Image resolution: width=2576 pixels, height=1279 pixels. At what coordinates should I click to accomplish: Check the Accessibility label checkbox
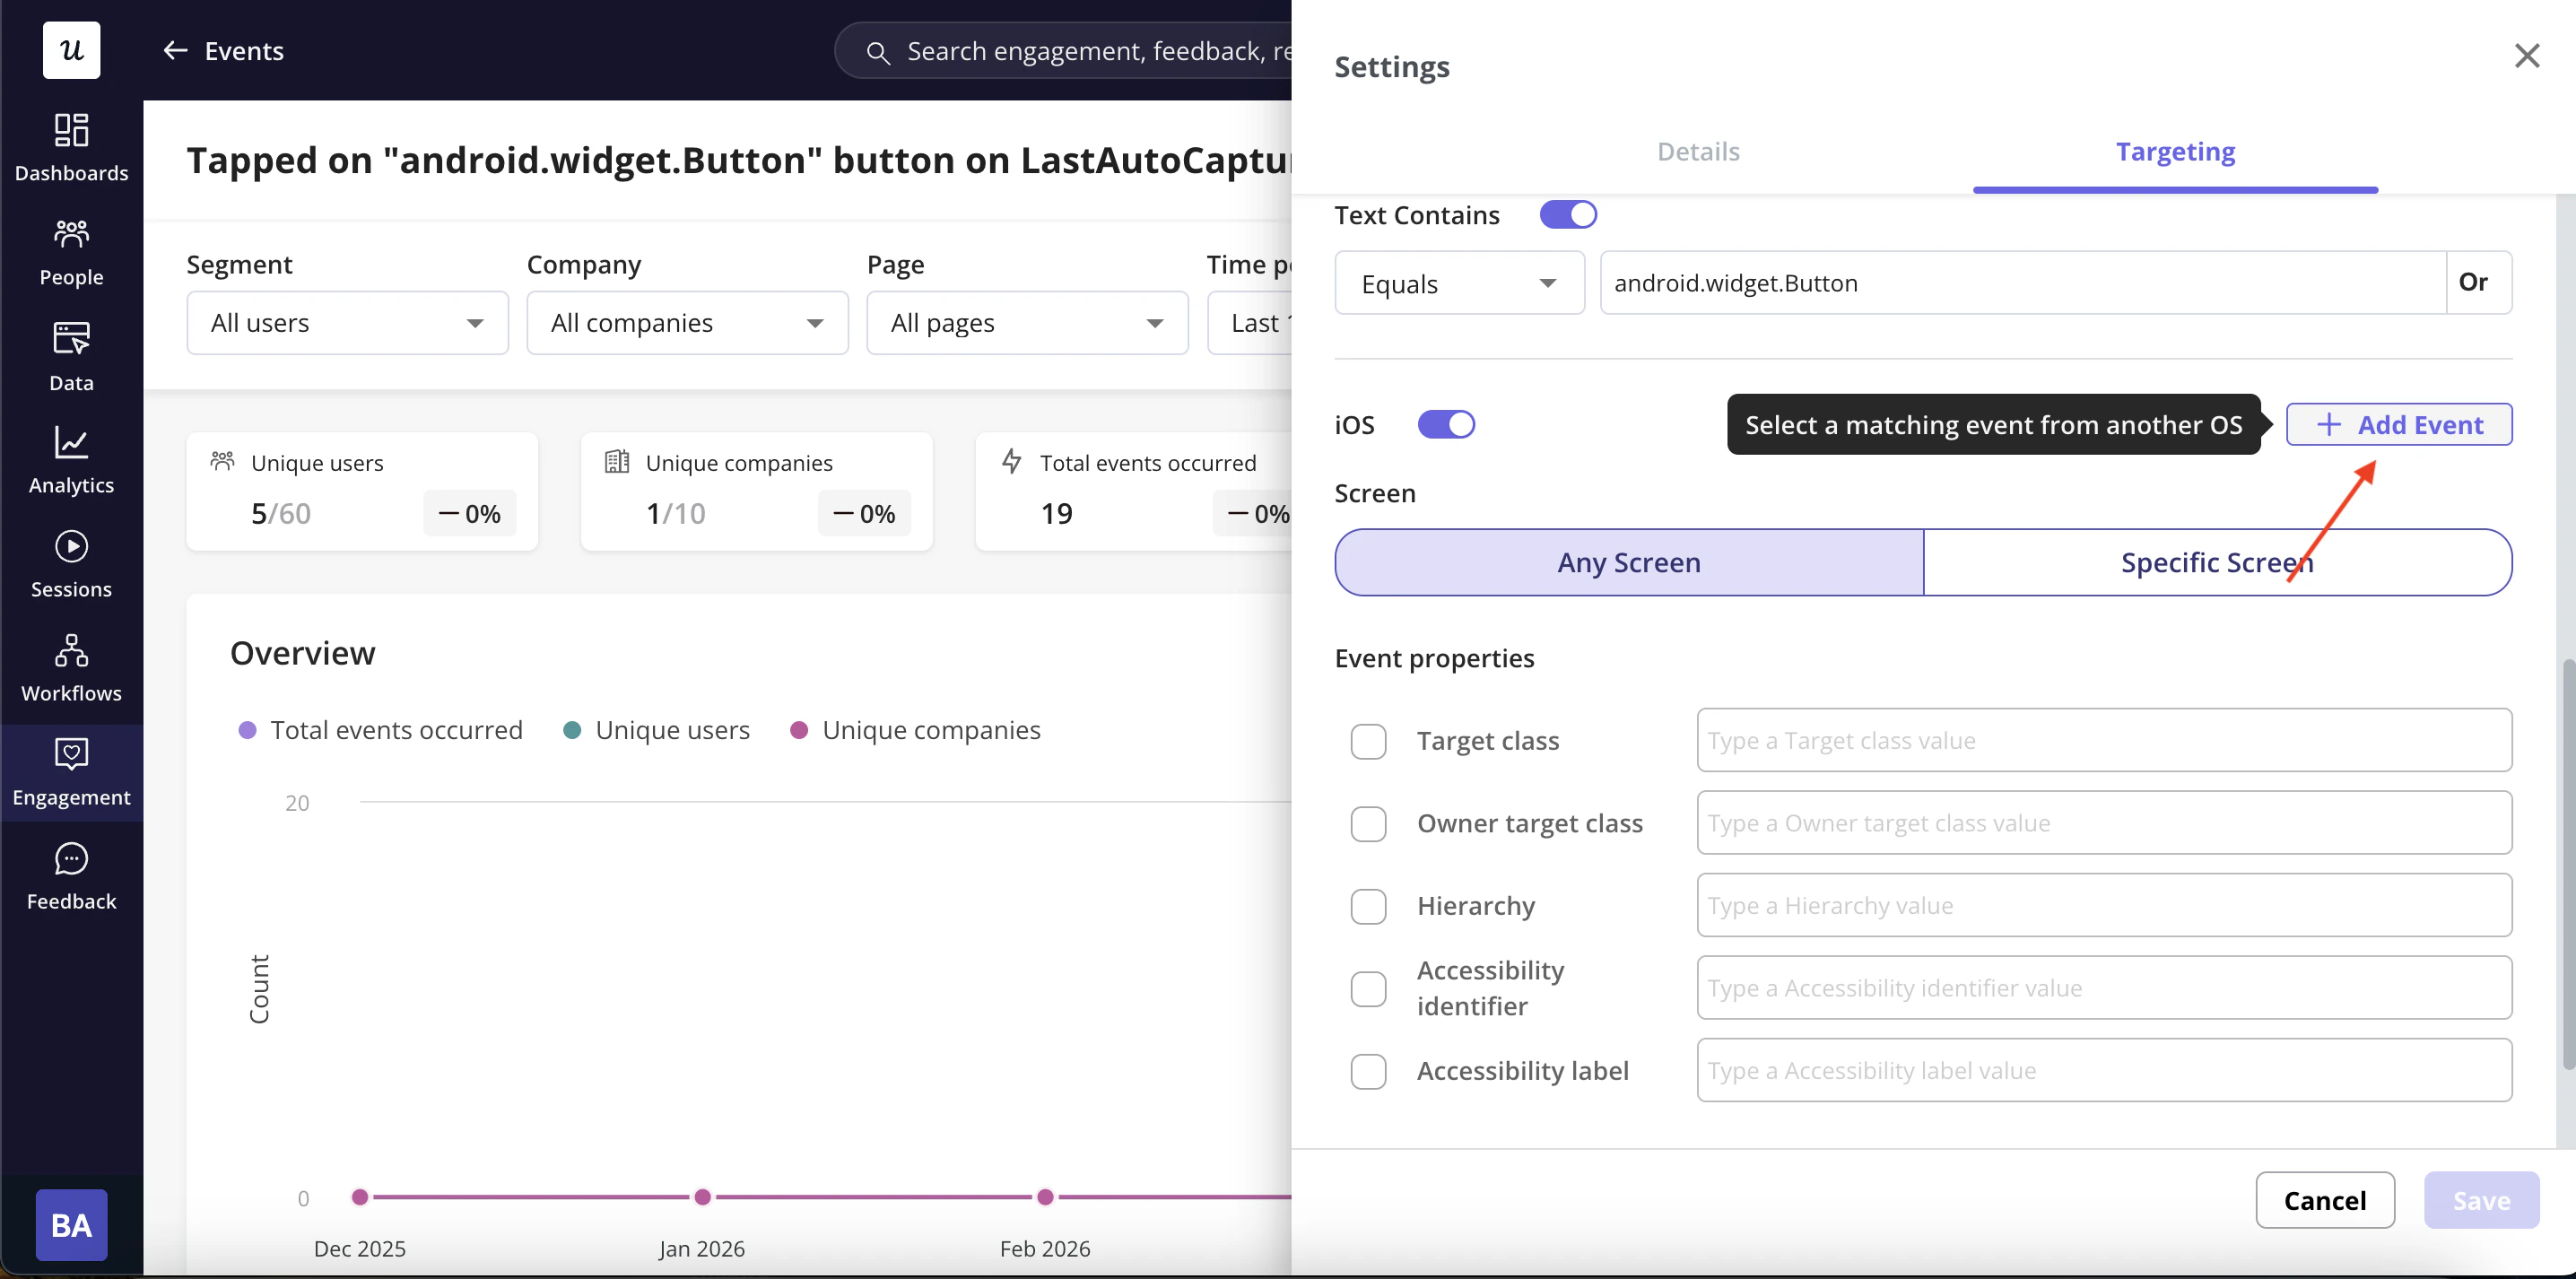pyautogui.click(x=1368, y=1071)
